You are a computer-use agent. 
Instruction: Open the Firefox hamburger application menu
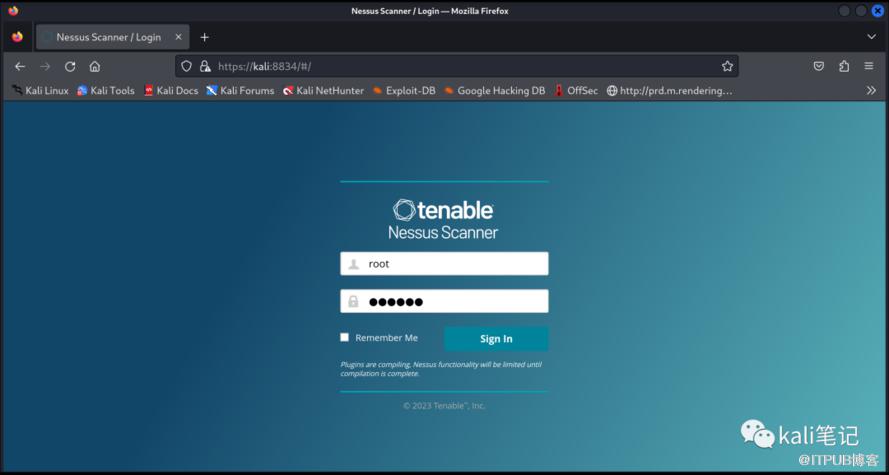click(870, 66)
